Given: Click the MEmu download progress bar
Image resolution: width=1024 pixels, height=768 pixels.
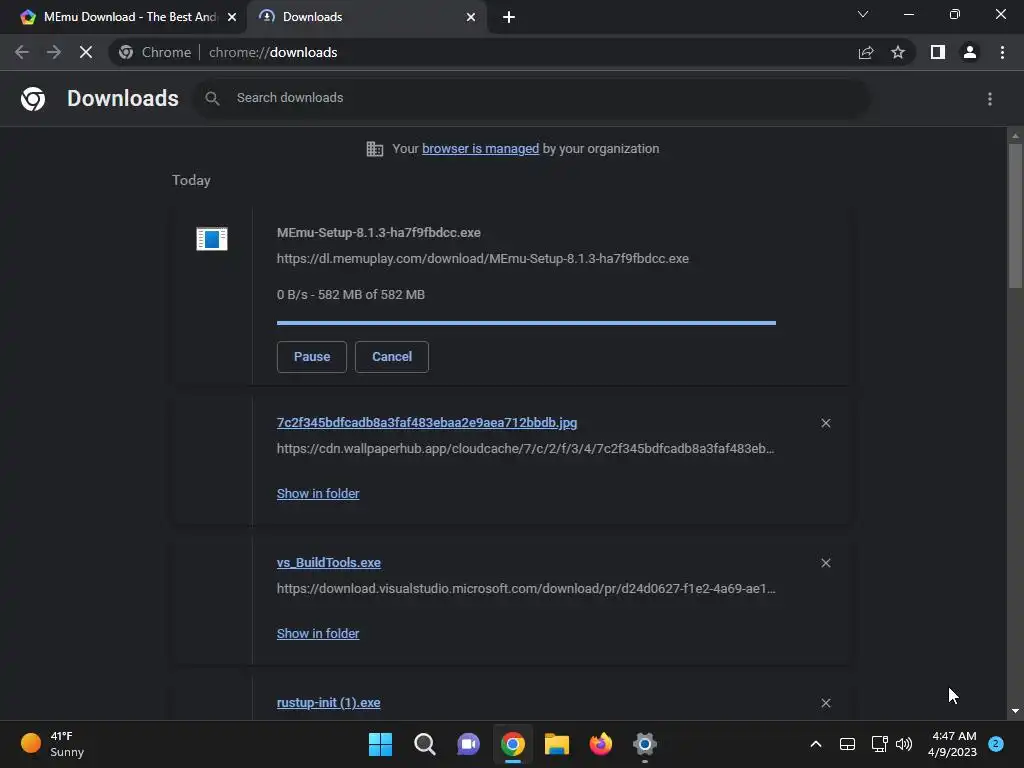Looking at the screenshot, I should coord(526,323).
